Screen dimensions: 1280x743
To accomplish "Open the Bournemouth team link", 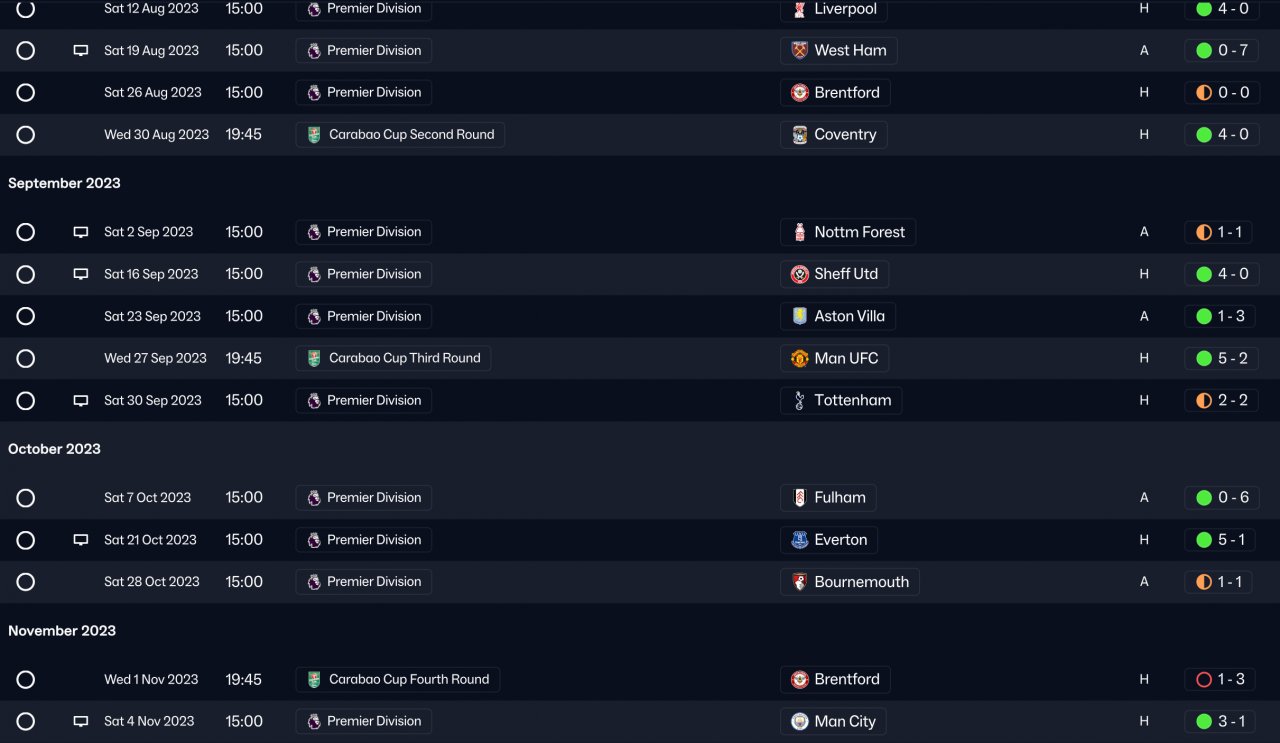I will pyautogui.click(x=860, y=582).
